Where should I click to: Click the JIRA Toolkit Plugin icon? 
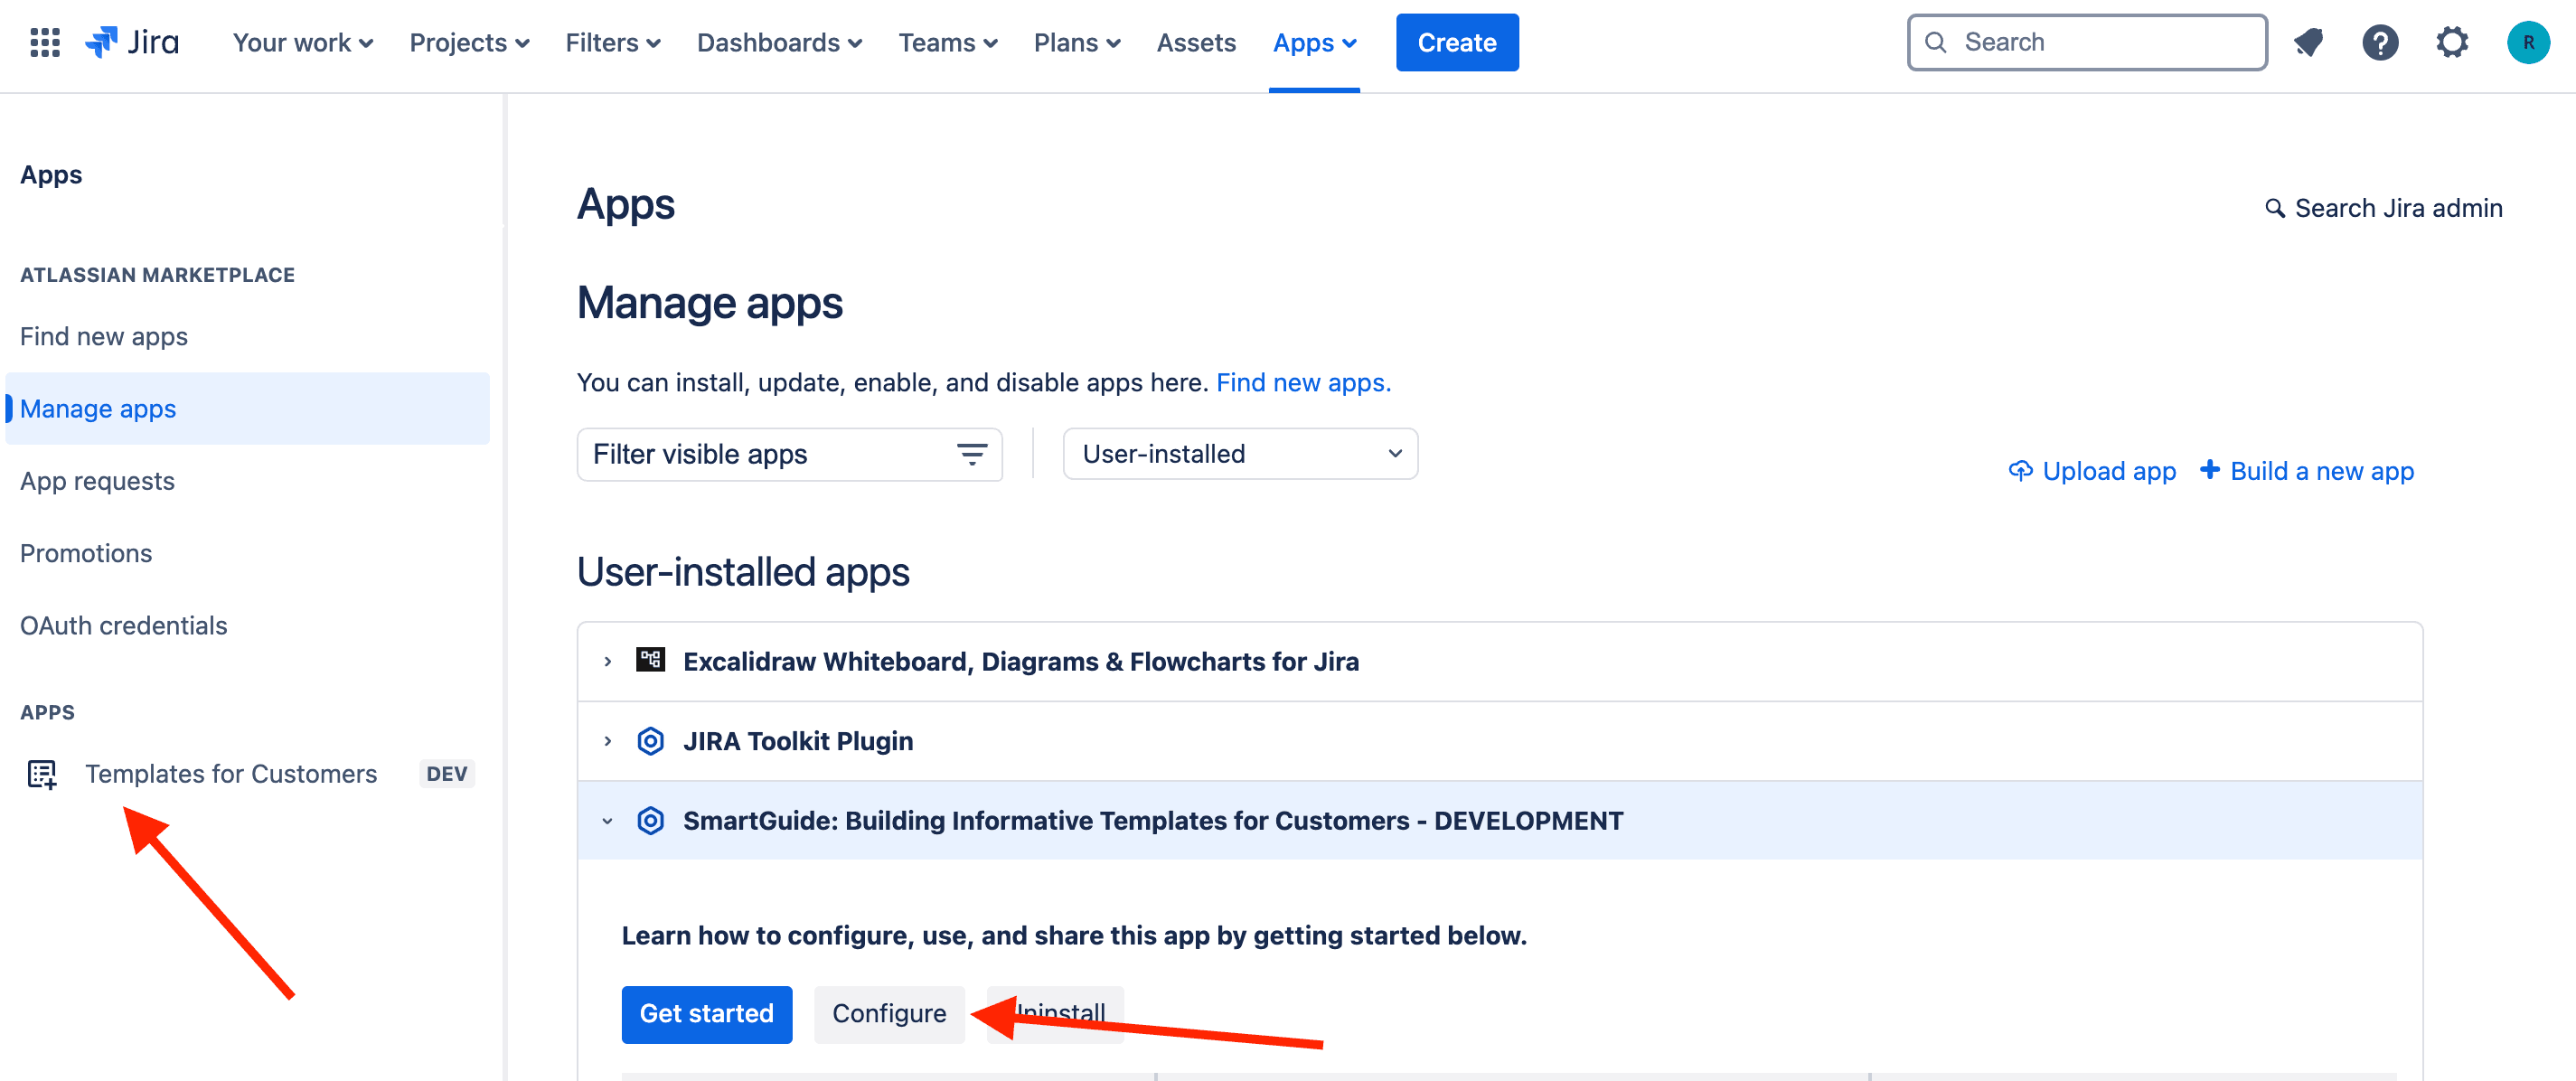(x=650, y=740)
